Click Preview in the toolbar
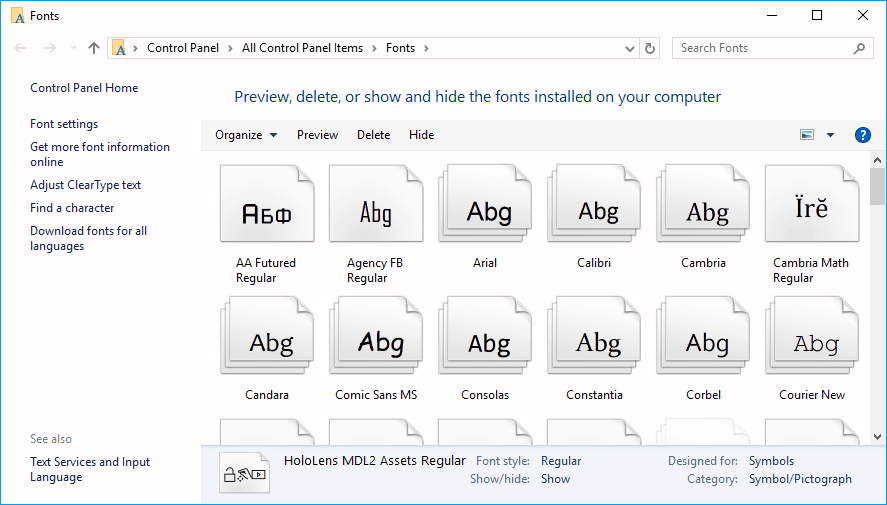Screen dimensions: 887x505 click(x=317, y=135)
